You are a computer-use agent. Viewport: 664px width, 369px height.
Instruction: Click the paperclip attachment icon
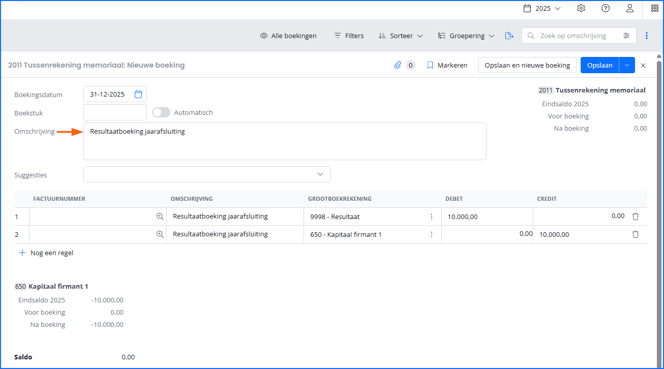coord(397,65)
